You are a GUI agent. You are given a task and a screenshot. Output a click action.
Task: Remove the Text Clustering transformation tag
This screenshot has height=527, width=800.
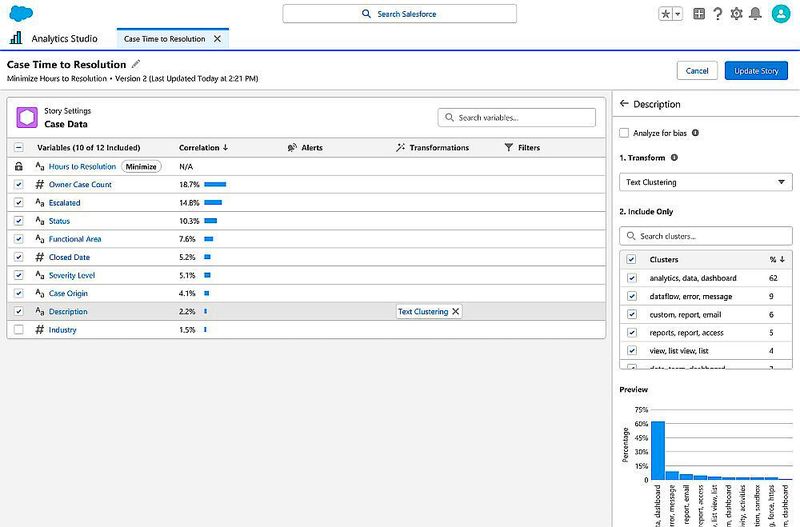pyautogui.click(x=456, y=311)
